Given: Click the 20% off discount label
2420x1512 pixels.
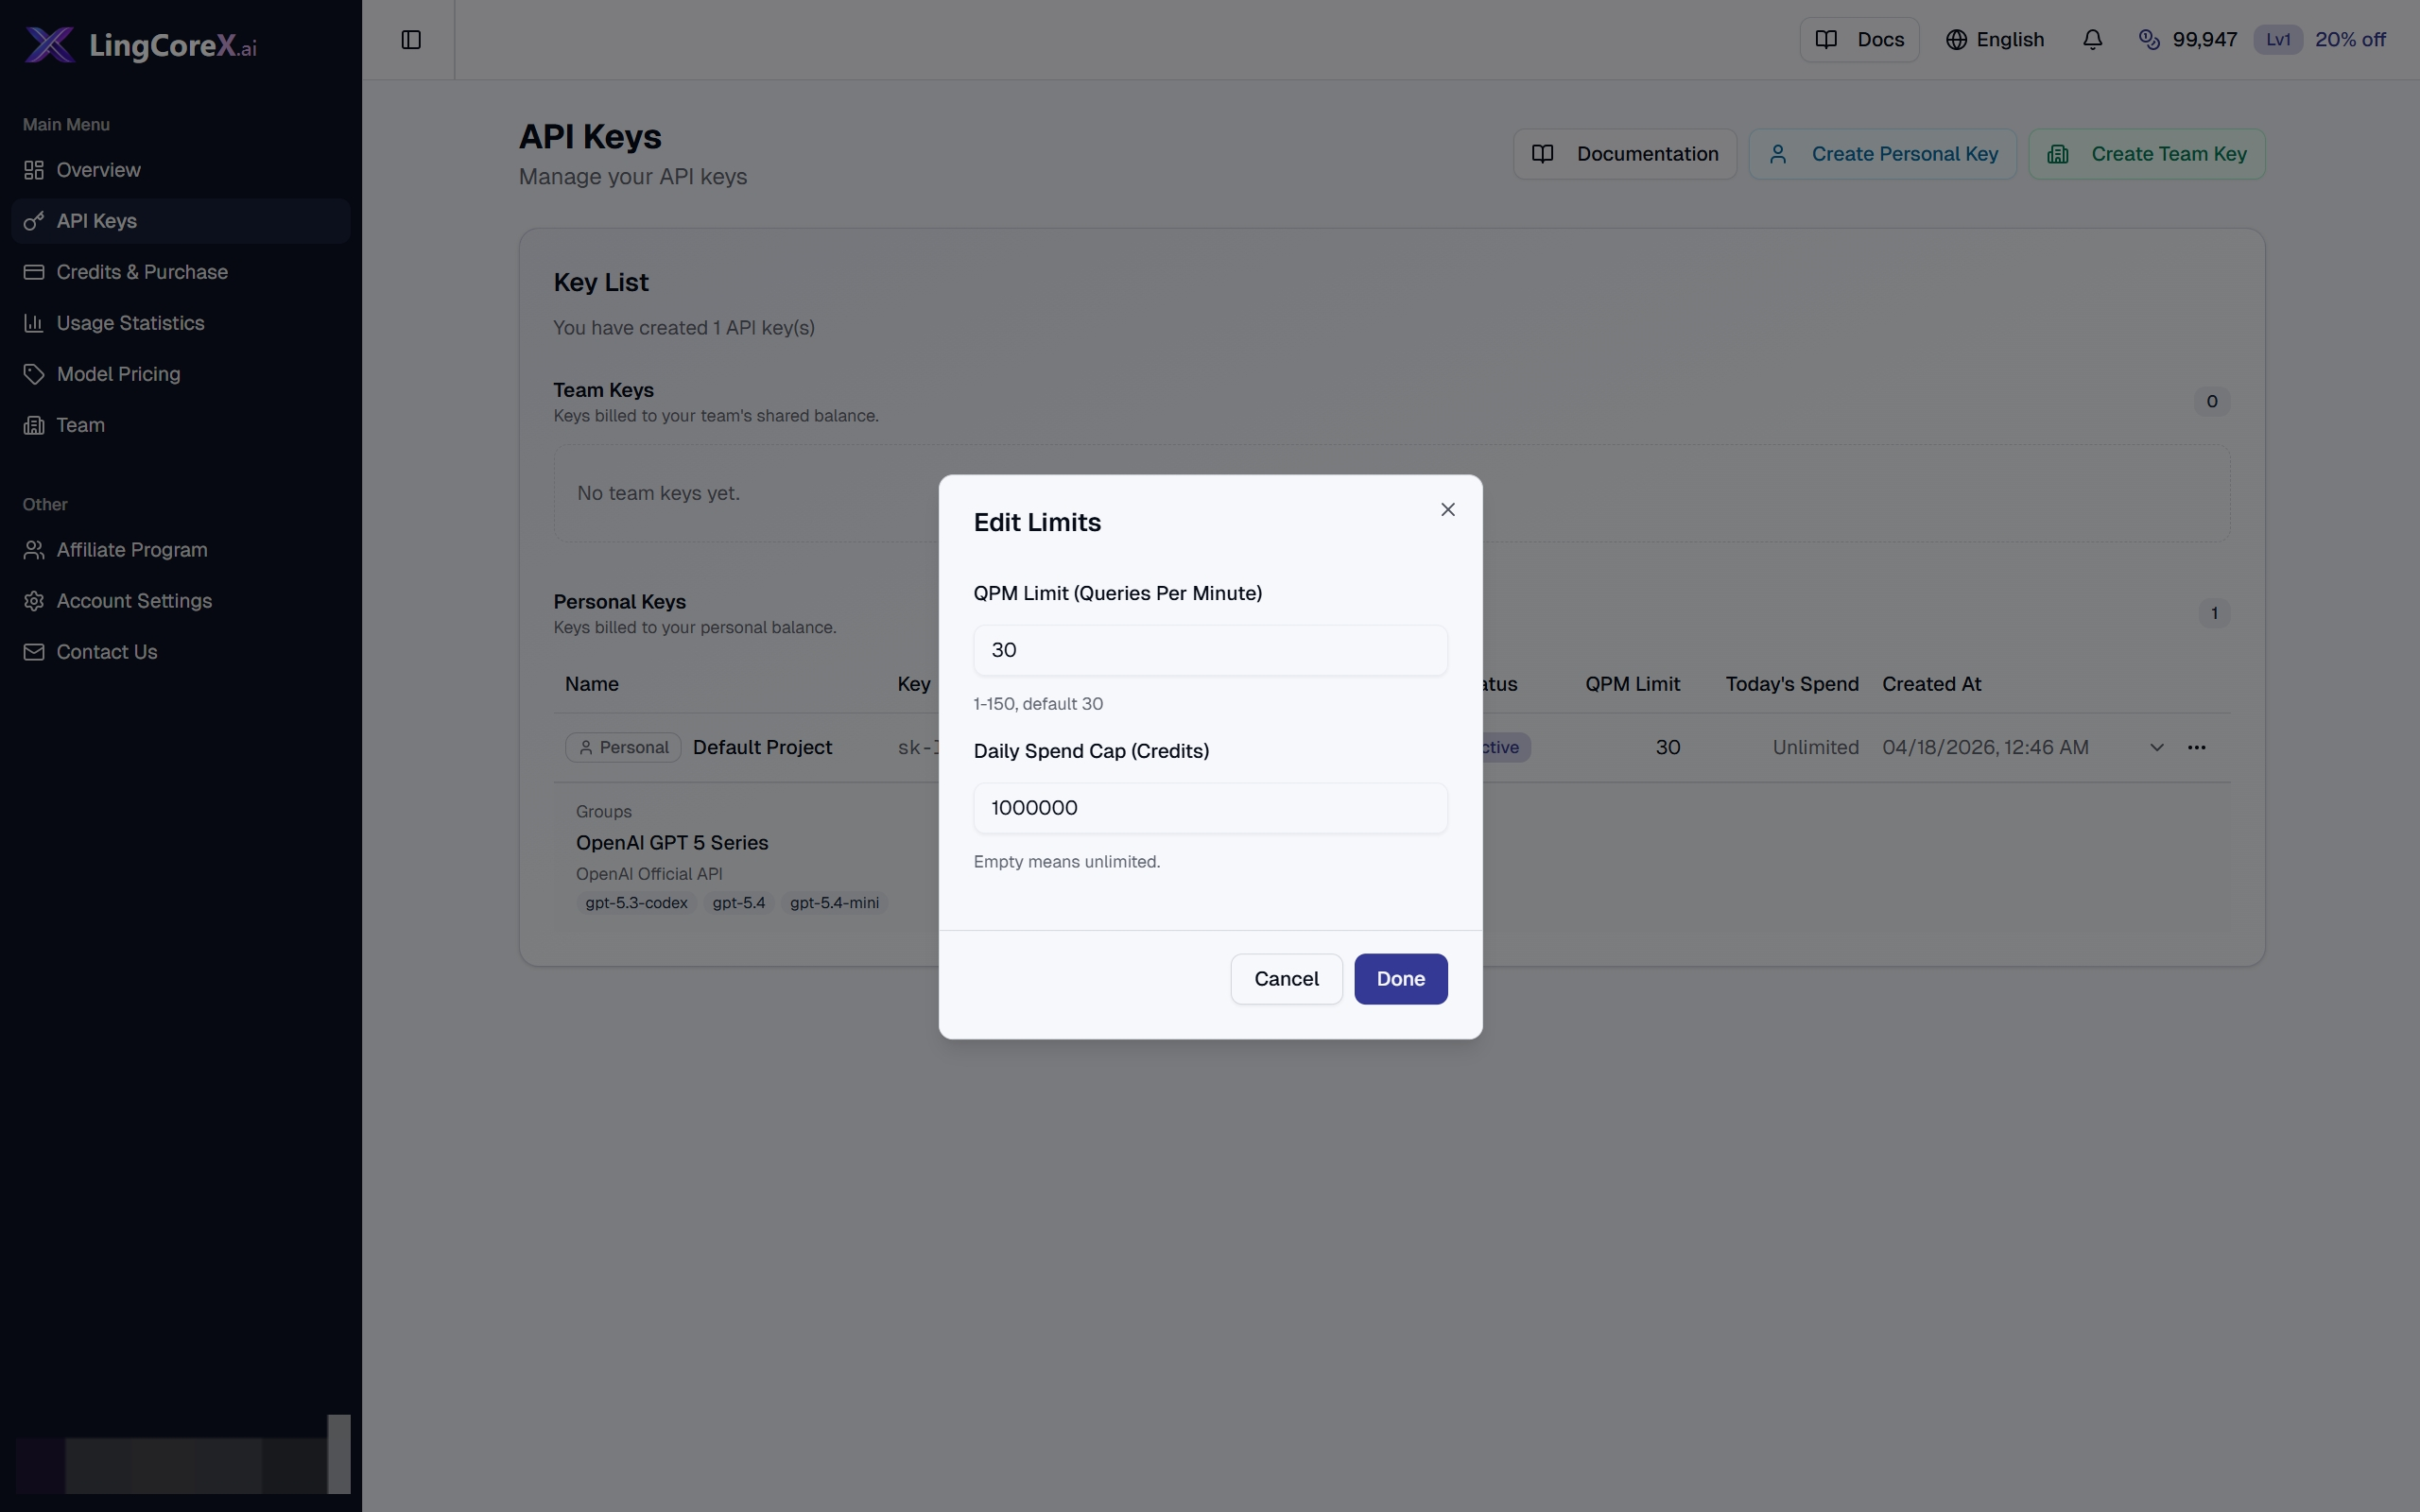Looking at the screenshot, I should (x=2350, y=40).
